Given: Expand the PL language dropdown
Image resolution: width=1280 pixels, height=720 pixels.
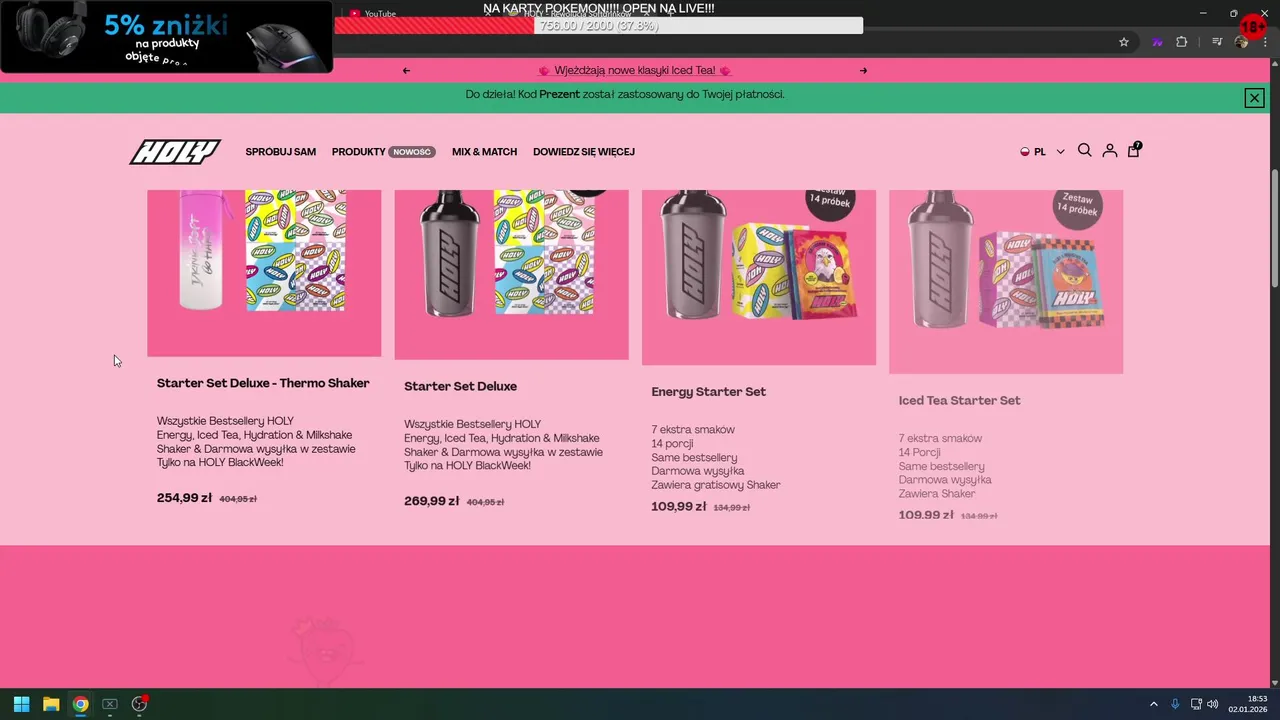Looking at the screenshot, I should (x=1043, y=152).
